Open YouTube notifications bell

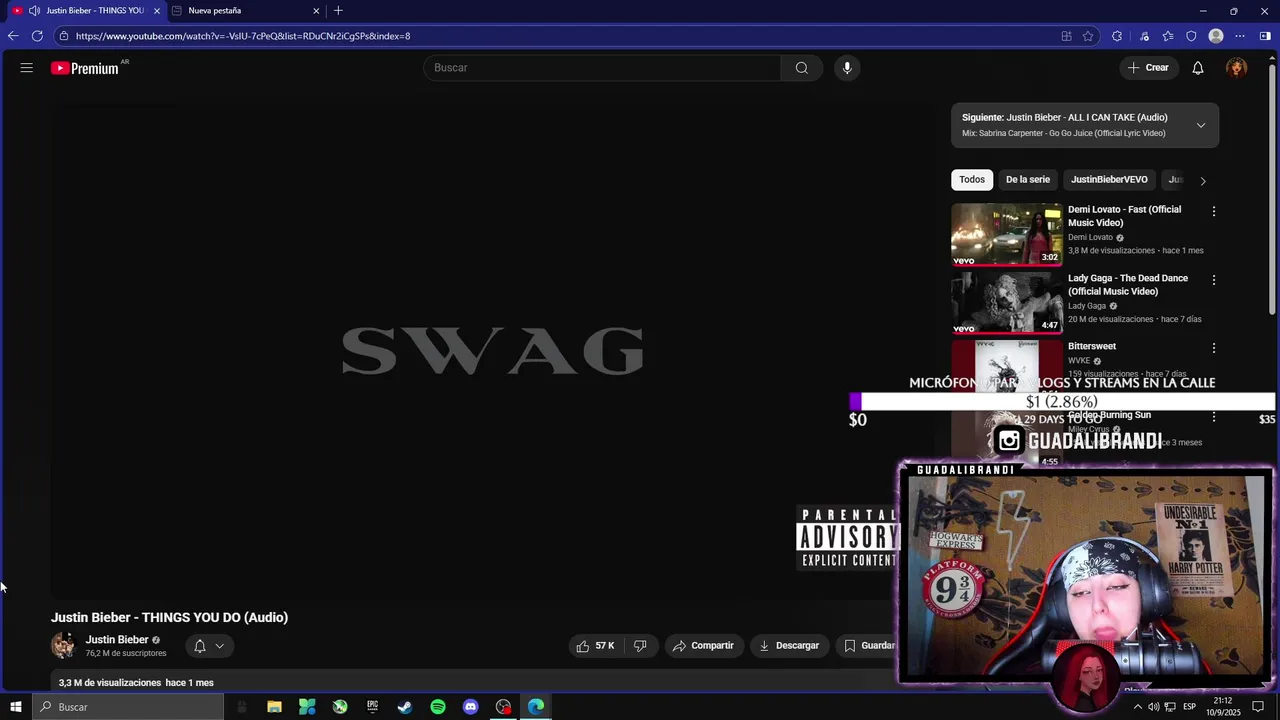click(1198, 68)
